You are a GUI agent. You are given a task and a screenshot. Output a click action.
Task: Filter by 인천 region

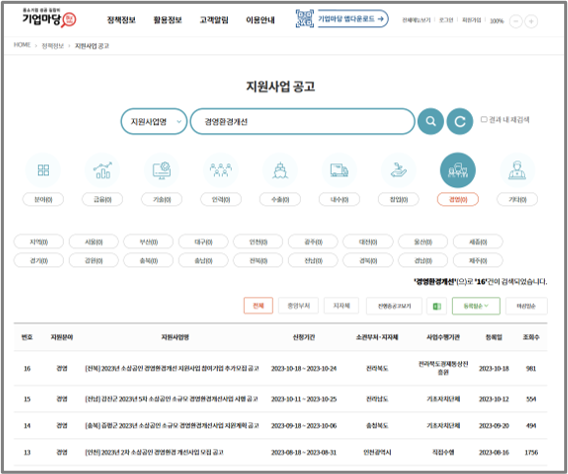click(258, 242)
